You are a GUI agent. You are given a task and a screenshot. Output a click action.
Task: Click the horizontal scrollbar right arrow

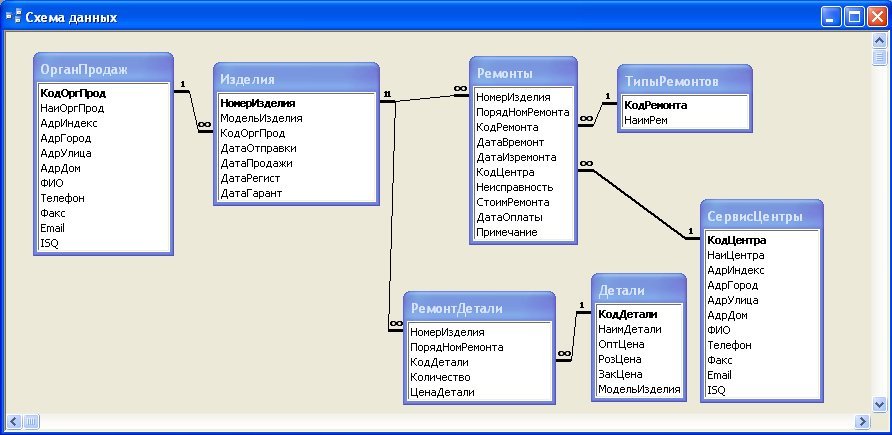coord(863,420)
